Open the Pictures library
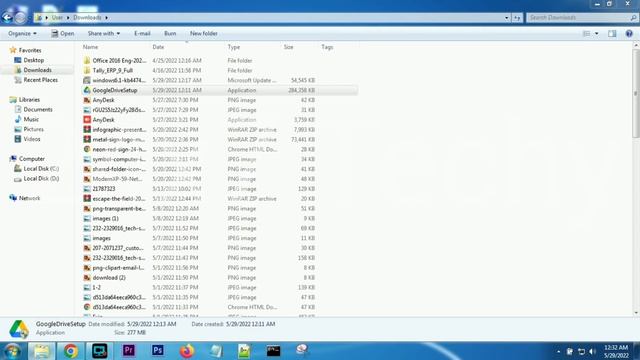Screen dimensions: 640x360 click(x=33, y=129)
